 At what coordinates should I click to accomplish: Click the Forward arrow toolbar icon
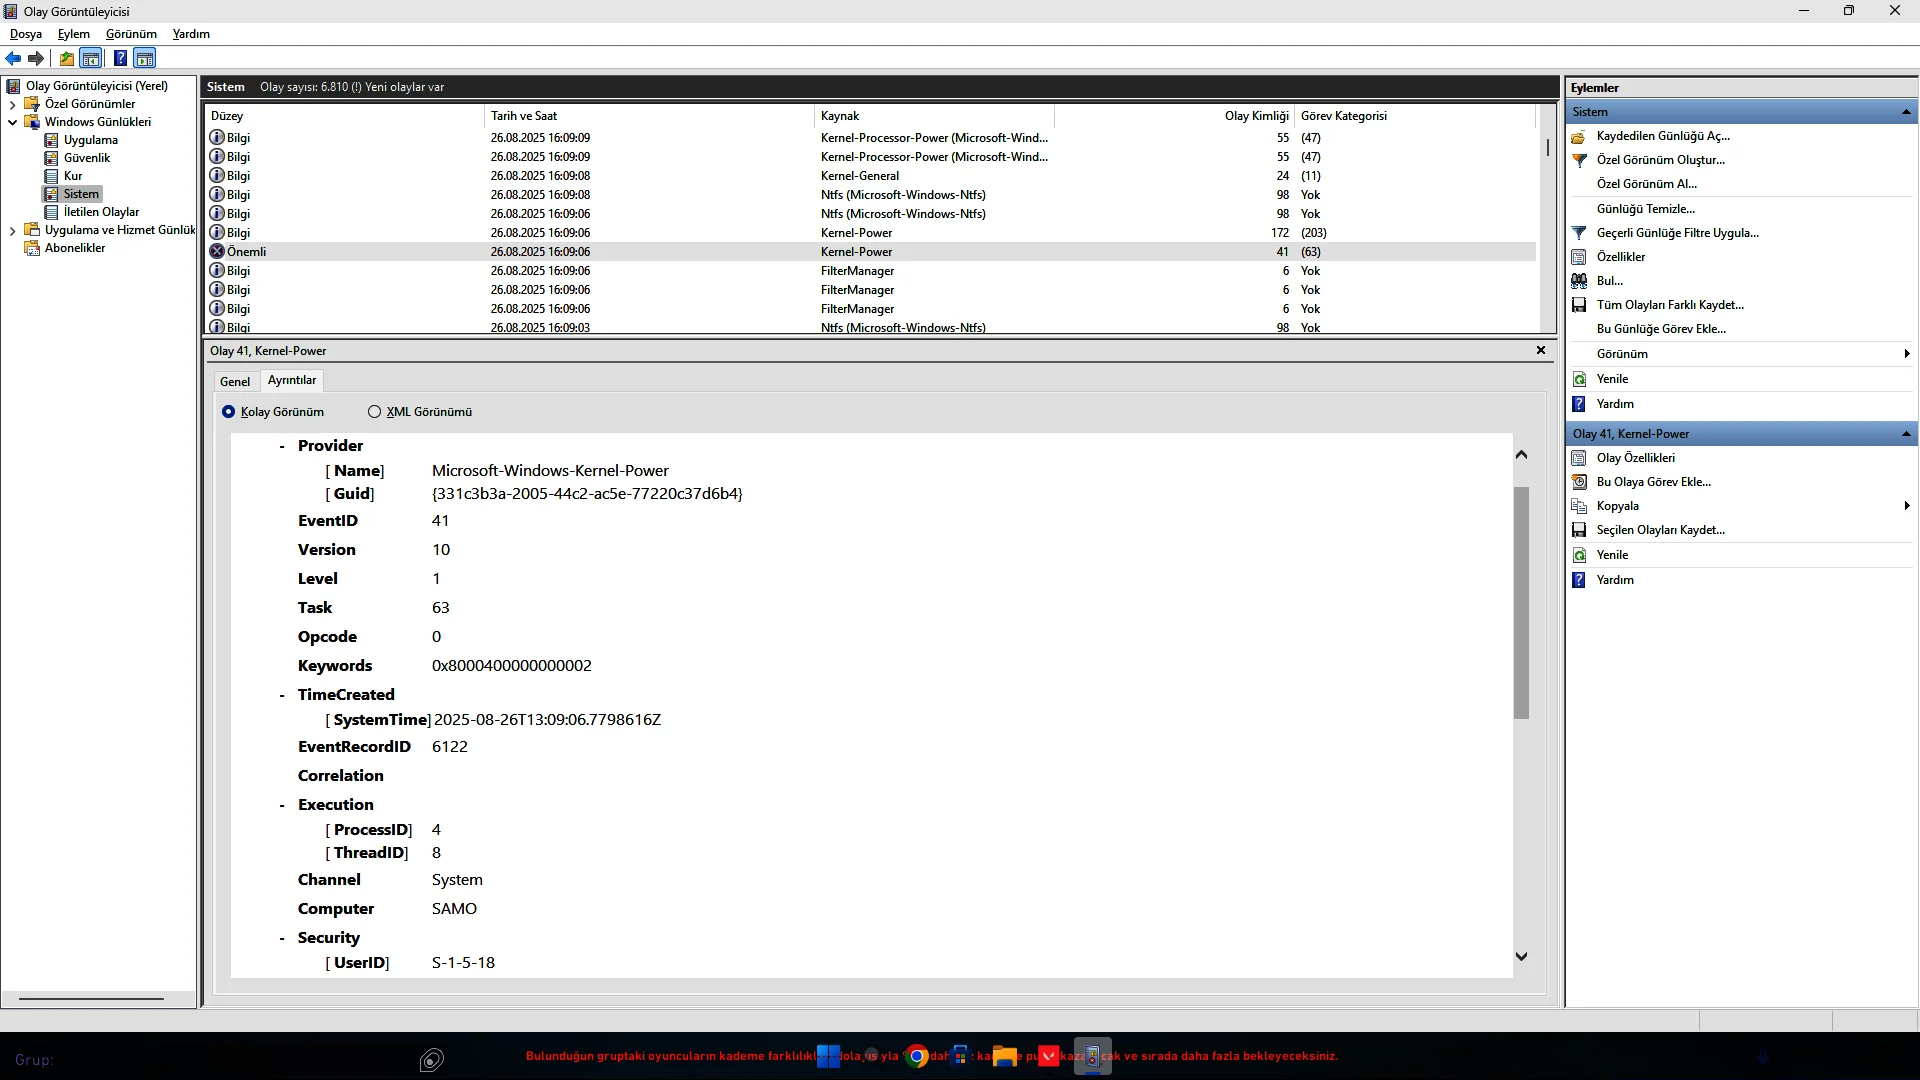[36, 59]
